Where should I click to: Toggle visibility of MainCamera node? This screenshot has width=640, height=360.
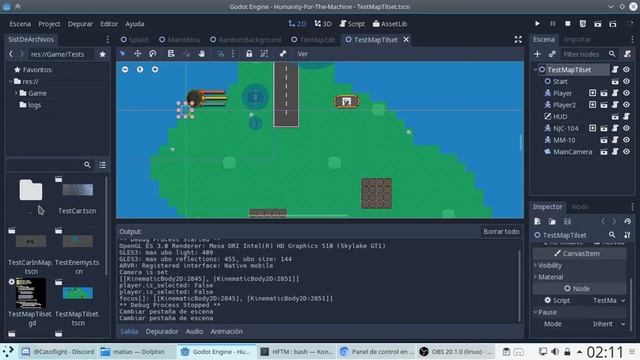(626, 151)
